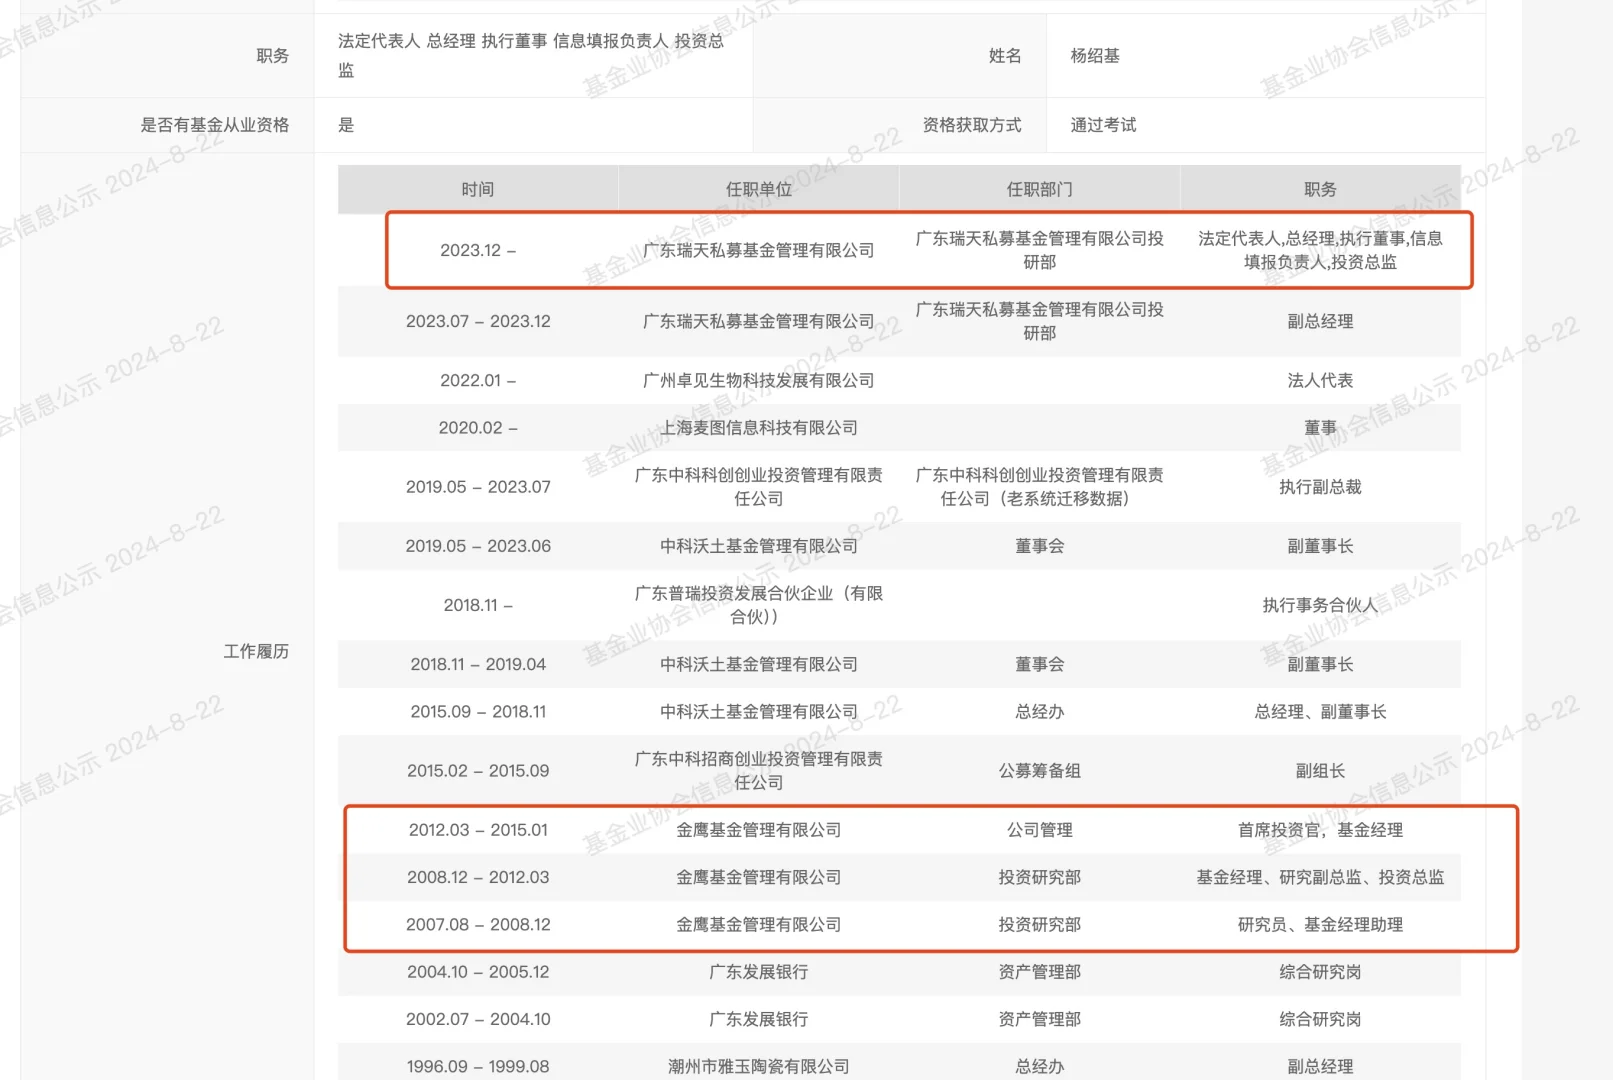Select the 通过考试 qualification value

point(1103,125)
